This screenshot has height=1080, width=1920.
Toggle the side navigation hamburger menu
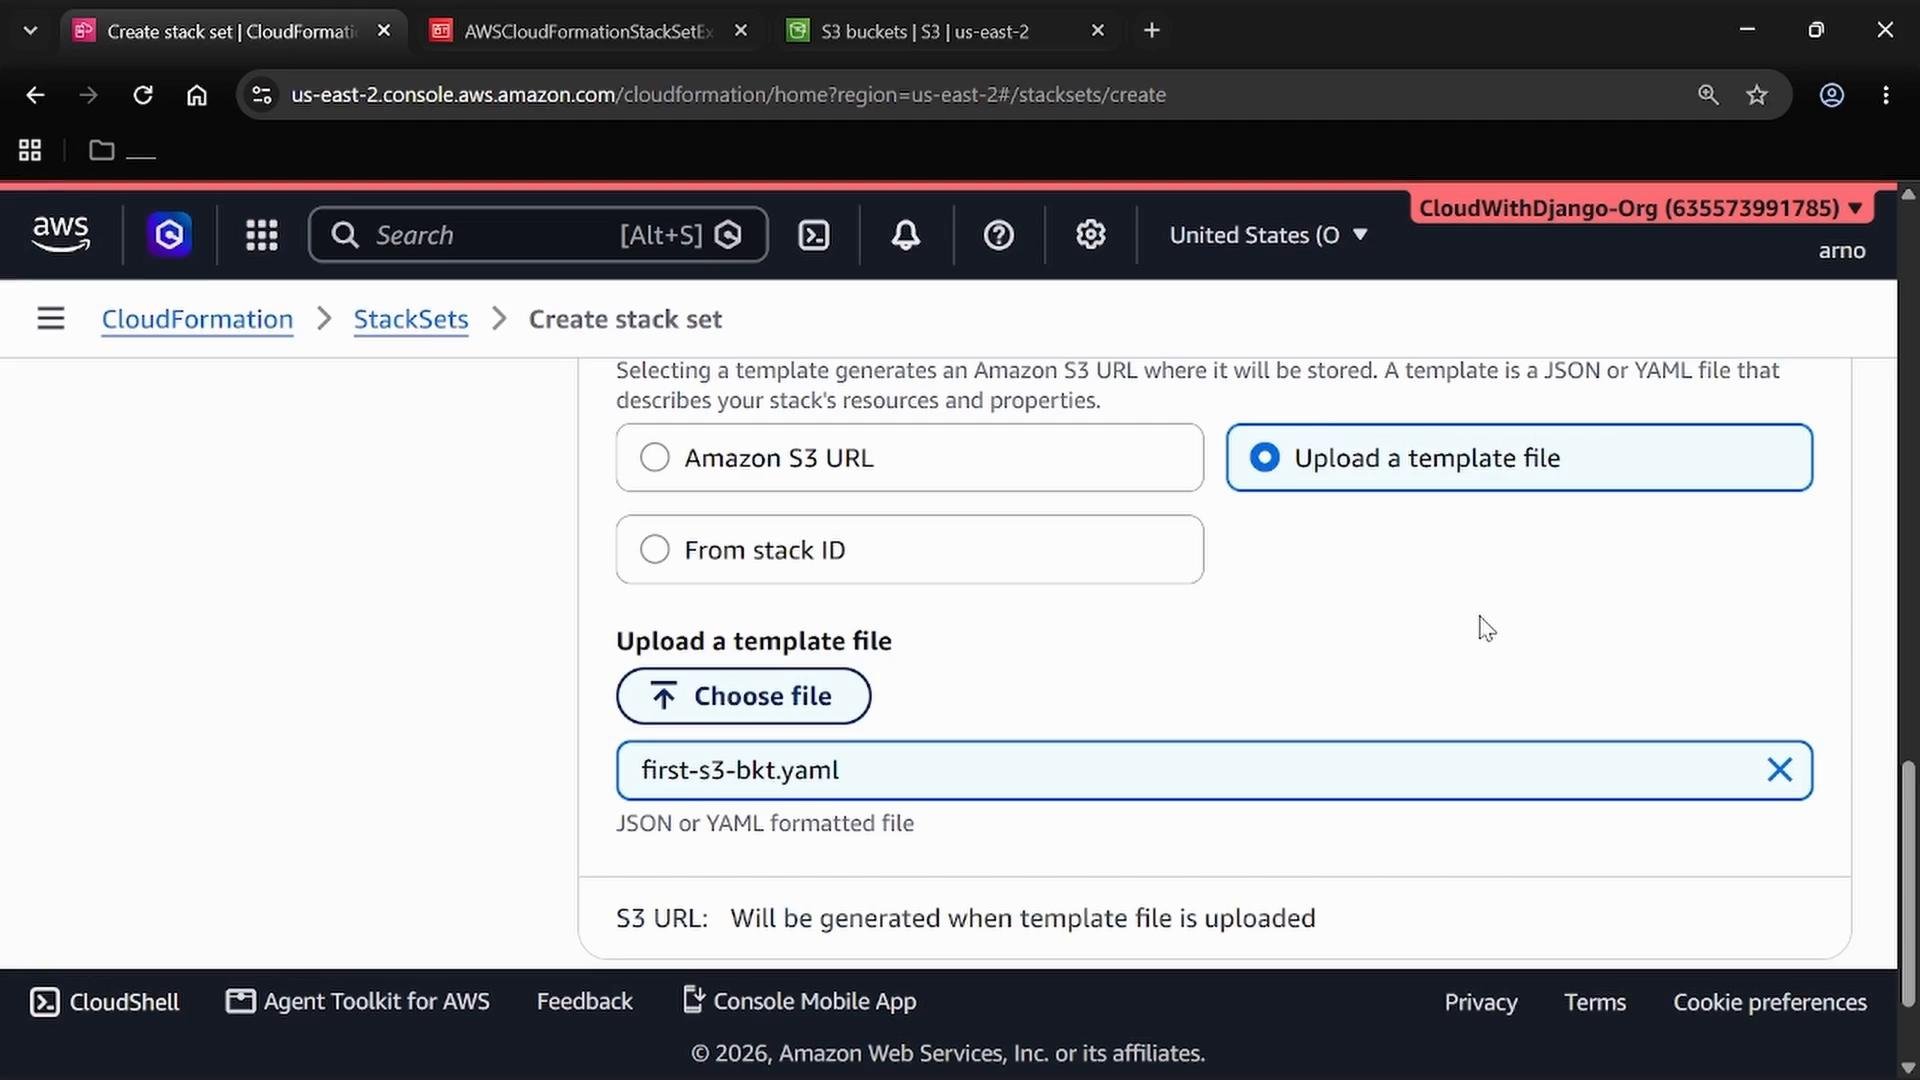(51, 319)
